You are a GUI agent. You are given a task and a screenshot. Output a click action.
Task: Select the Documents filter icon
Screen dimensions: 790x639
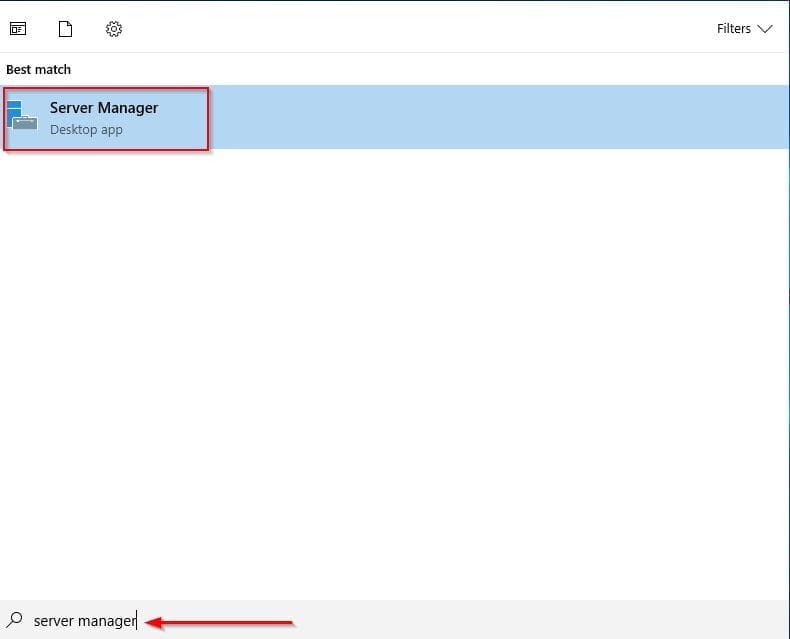(66, 29)
